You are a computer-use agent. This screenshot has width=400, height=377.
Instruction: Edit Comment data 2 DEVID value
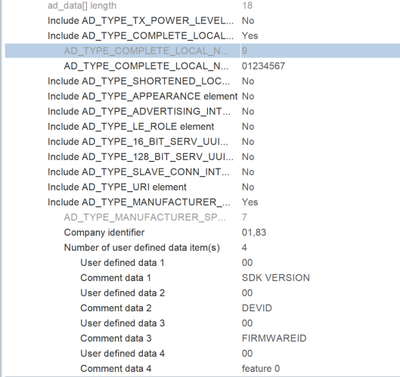click(x=257, y=308)
